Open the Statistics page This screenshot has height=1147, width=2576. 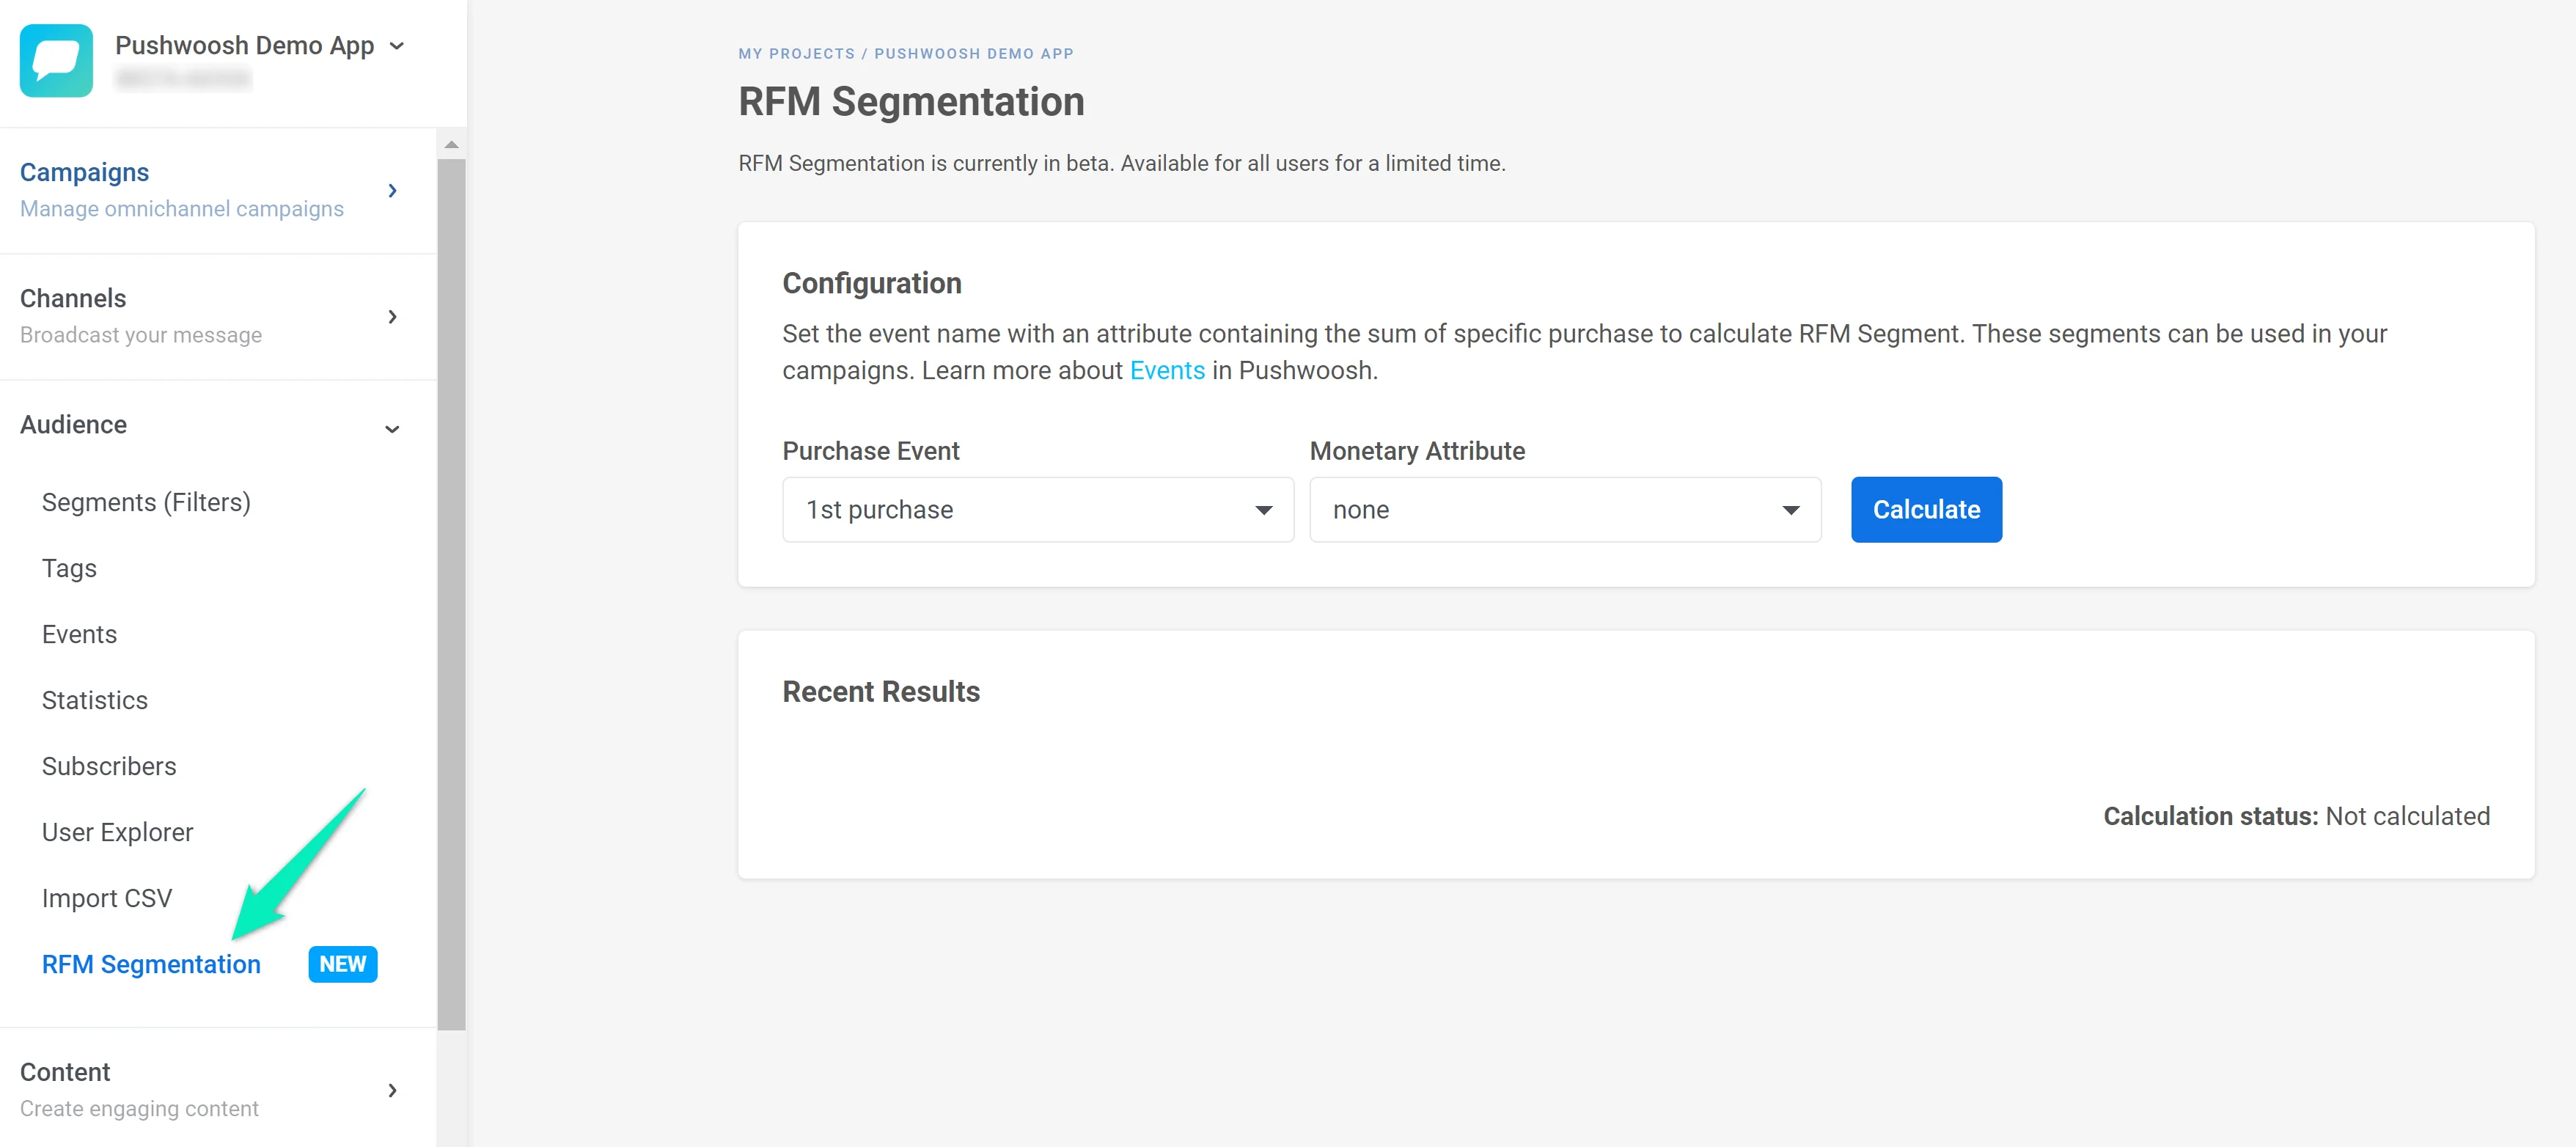tap(95, 699)
